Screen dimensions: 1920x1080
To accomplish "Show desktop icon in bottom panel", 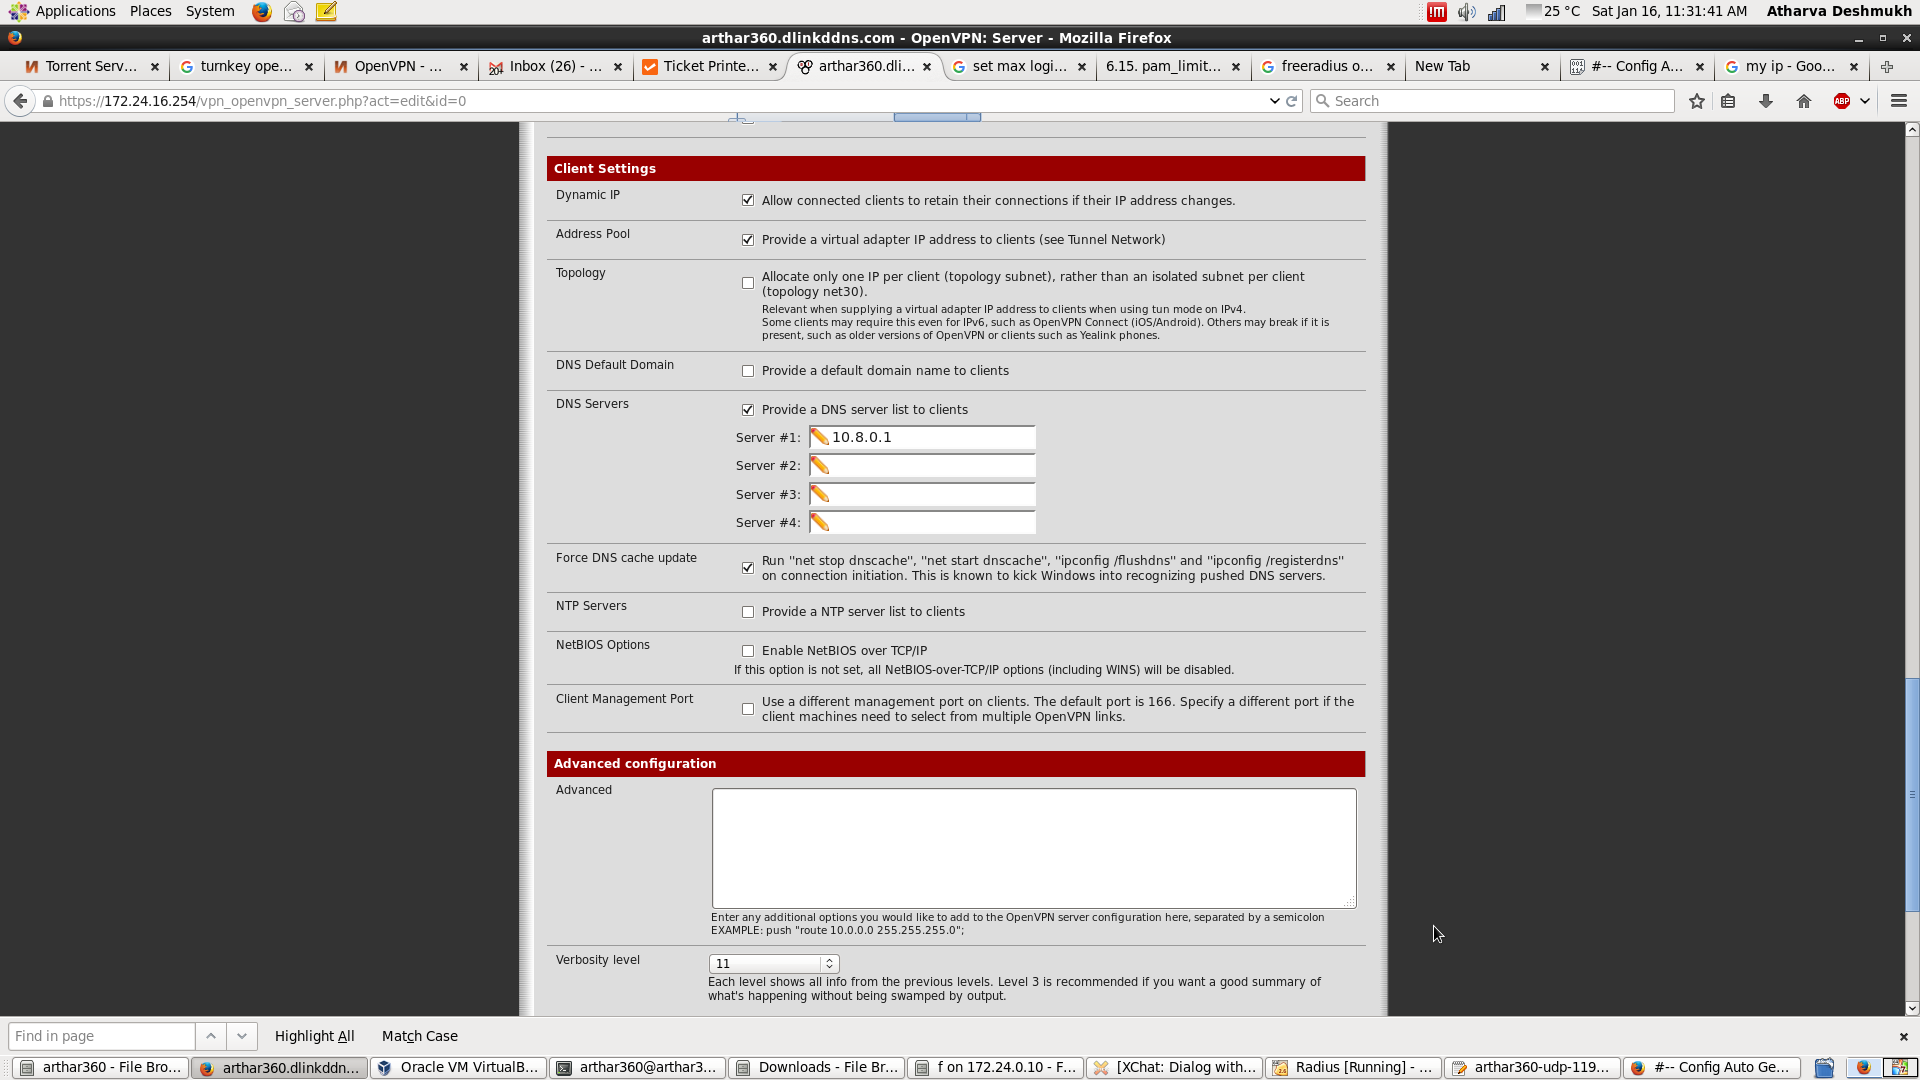I will click(1824, 1068).
